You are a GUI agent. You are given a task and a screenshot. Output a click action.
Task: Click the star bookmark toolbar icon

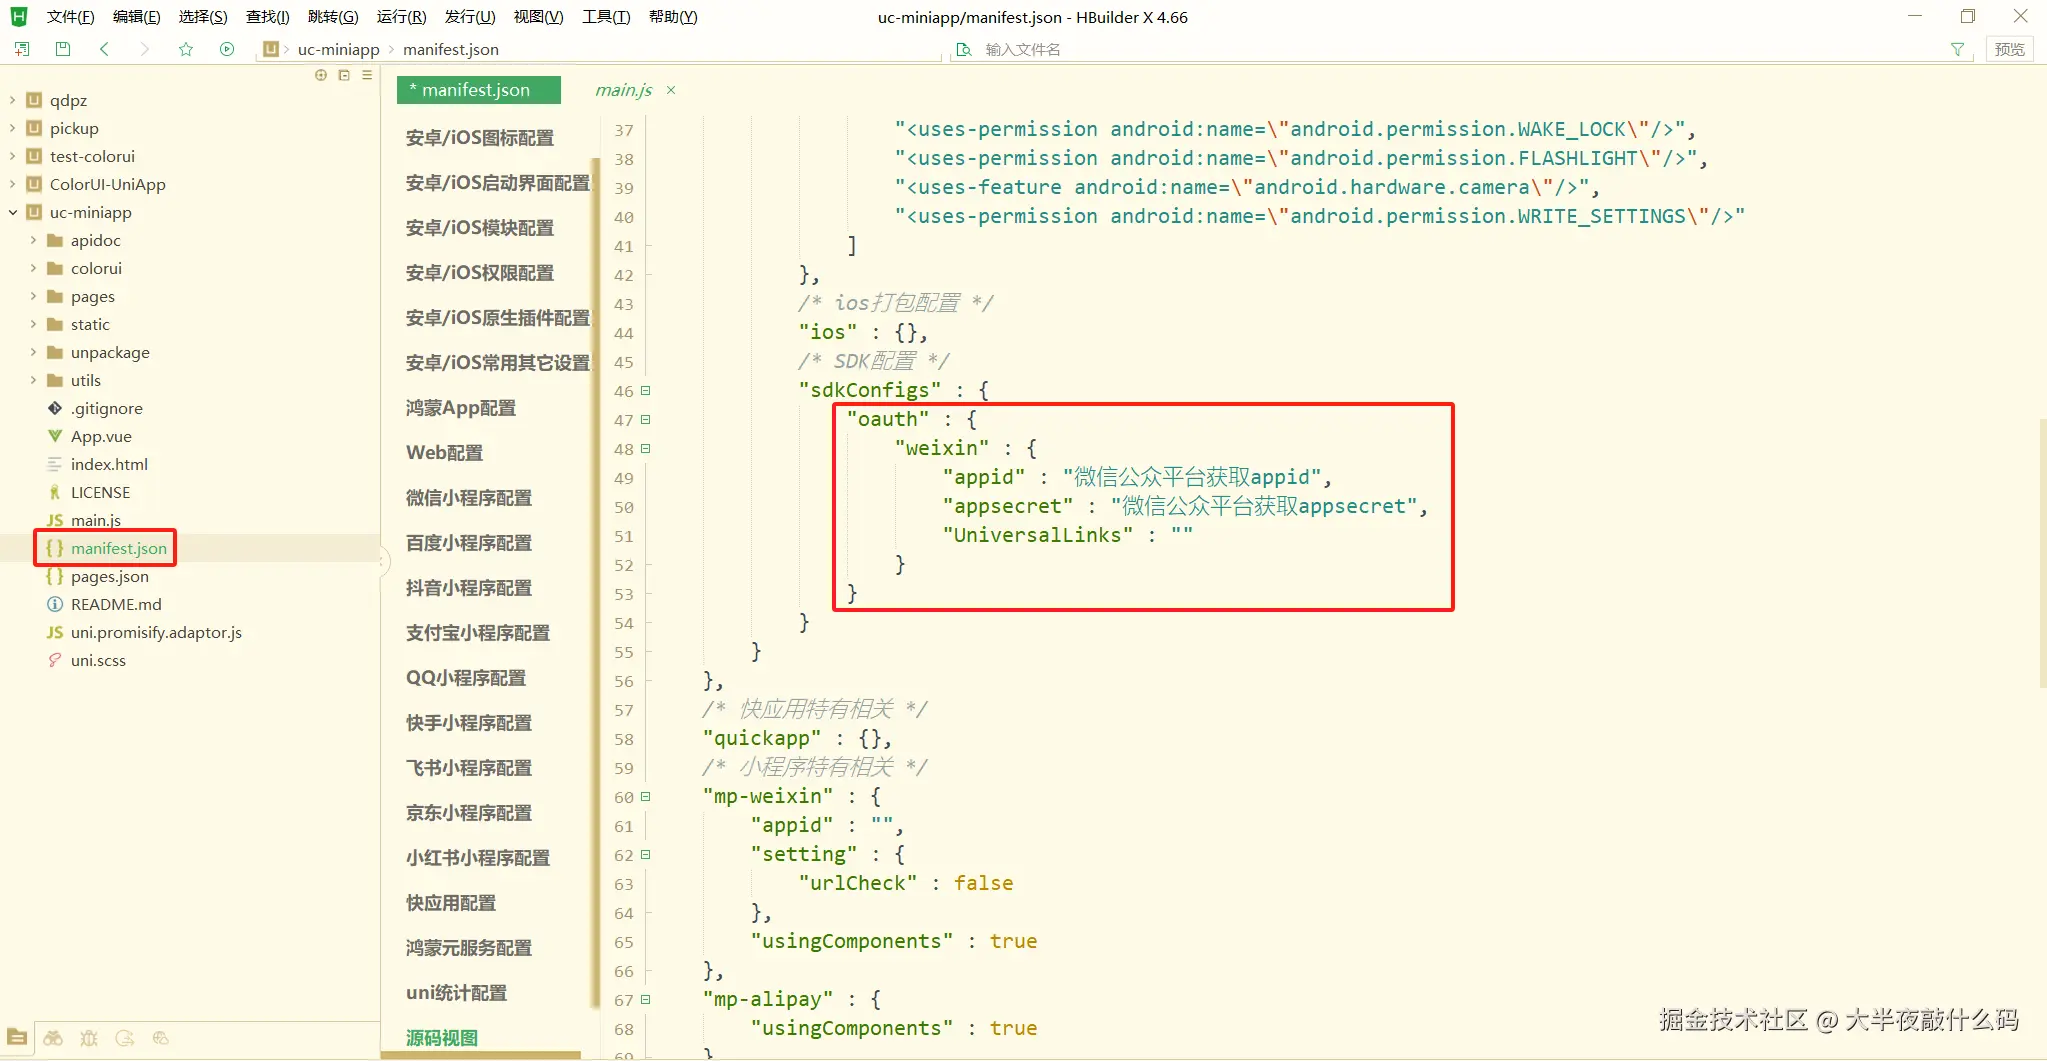(x=186, y=49)
